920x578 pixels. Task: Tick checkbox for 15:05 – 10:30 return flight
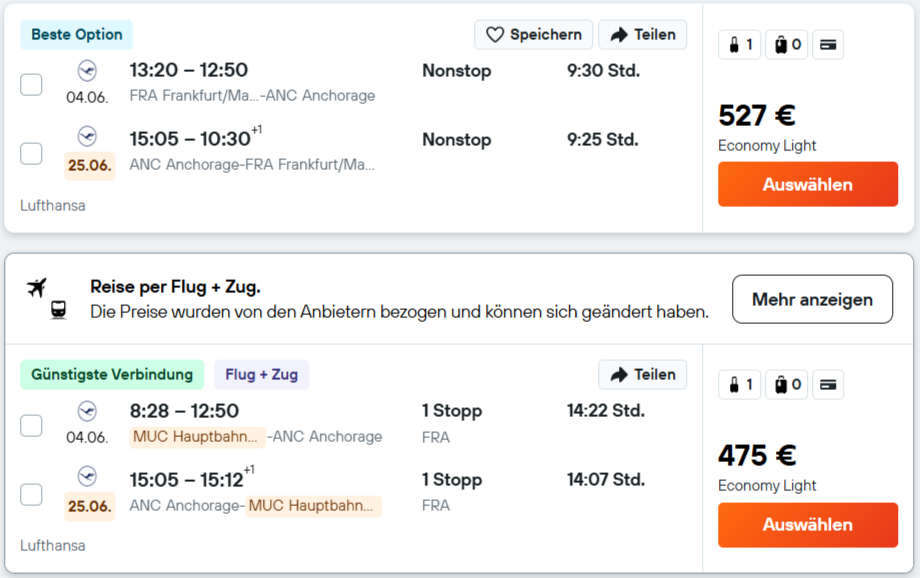click(32, 153)
